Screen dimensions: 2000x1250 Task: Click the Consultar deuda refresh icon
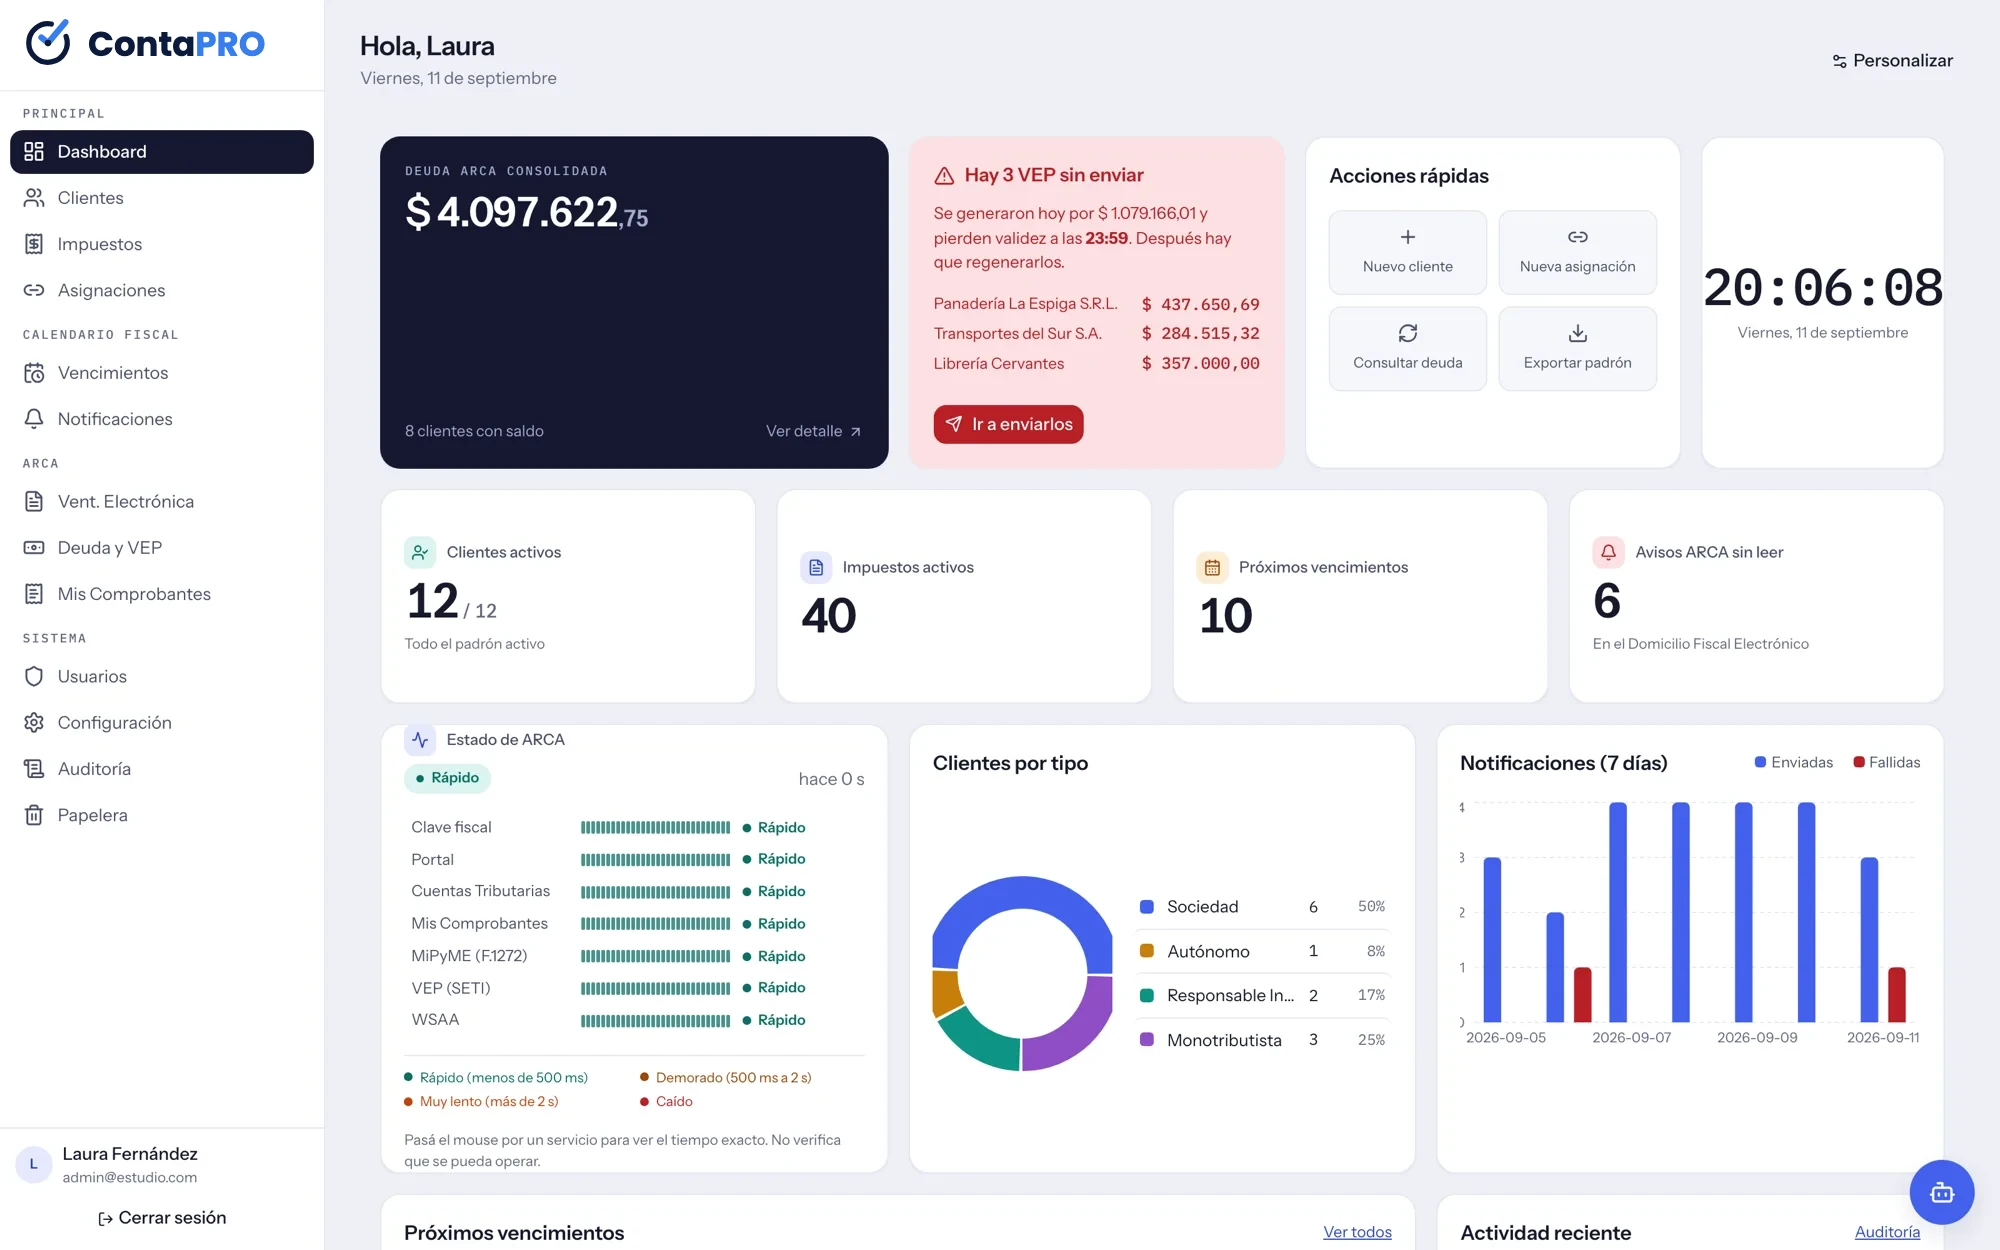click(1407, 333)
